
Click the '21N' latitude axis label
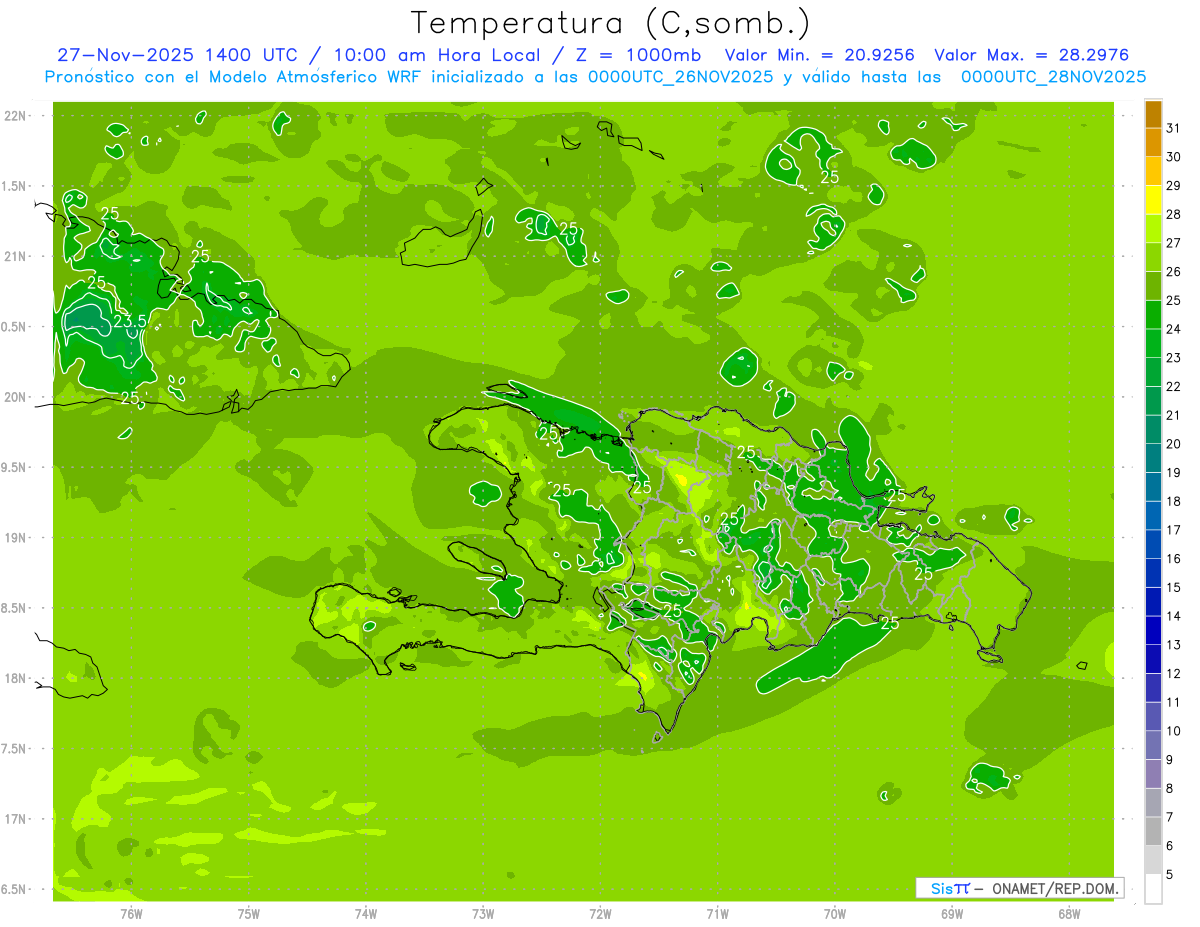[16, 256]
